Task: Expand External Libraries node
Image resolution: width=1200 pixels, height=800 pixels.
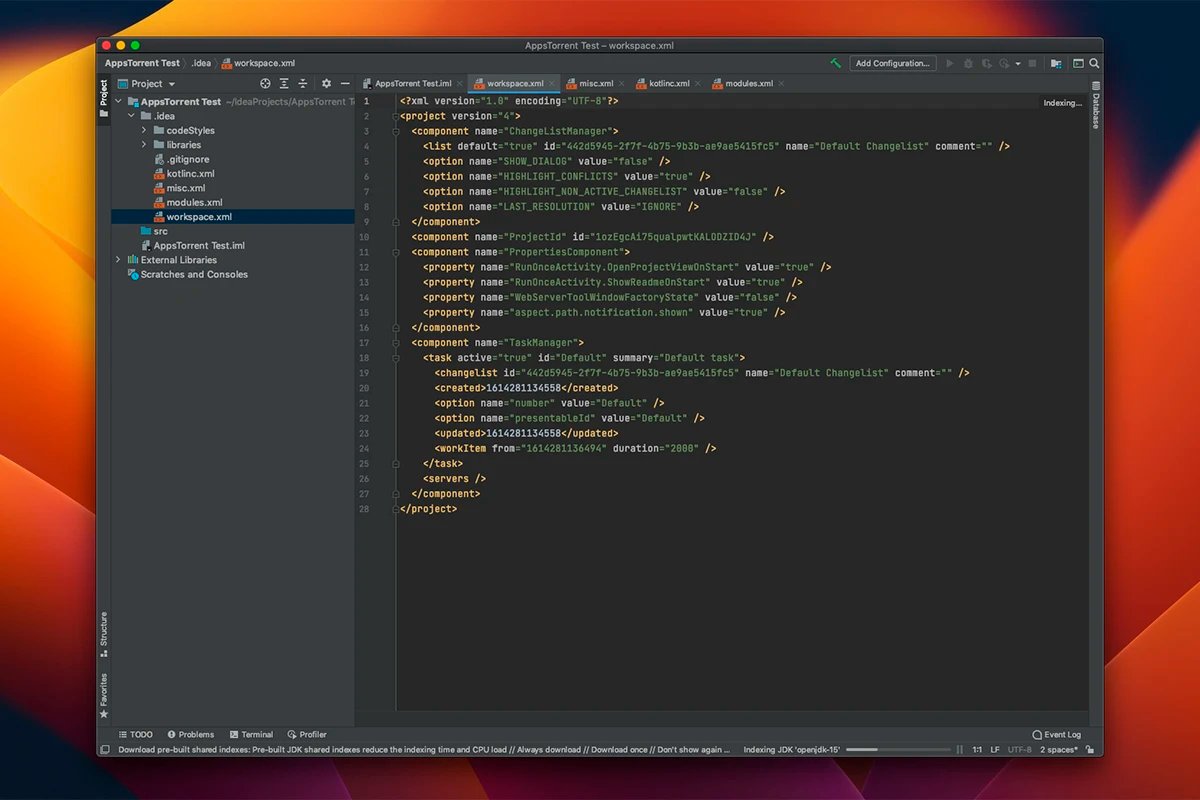Action: (119, 260)
